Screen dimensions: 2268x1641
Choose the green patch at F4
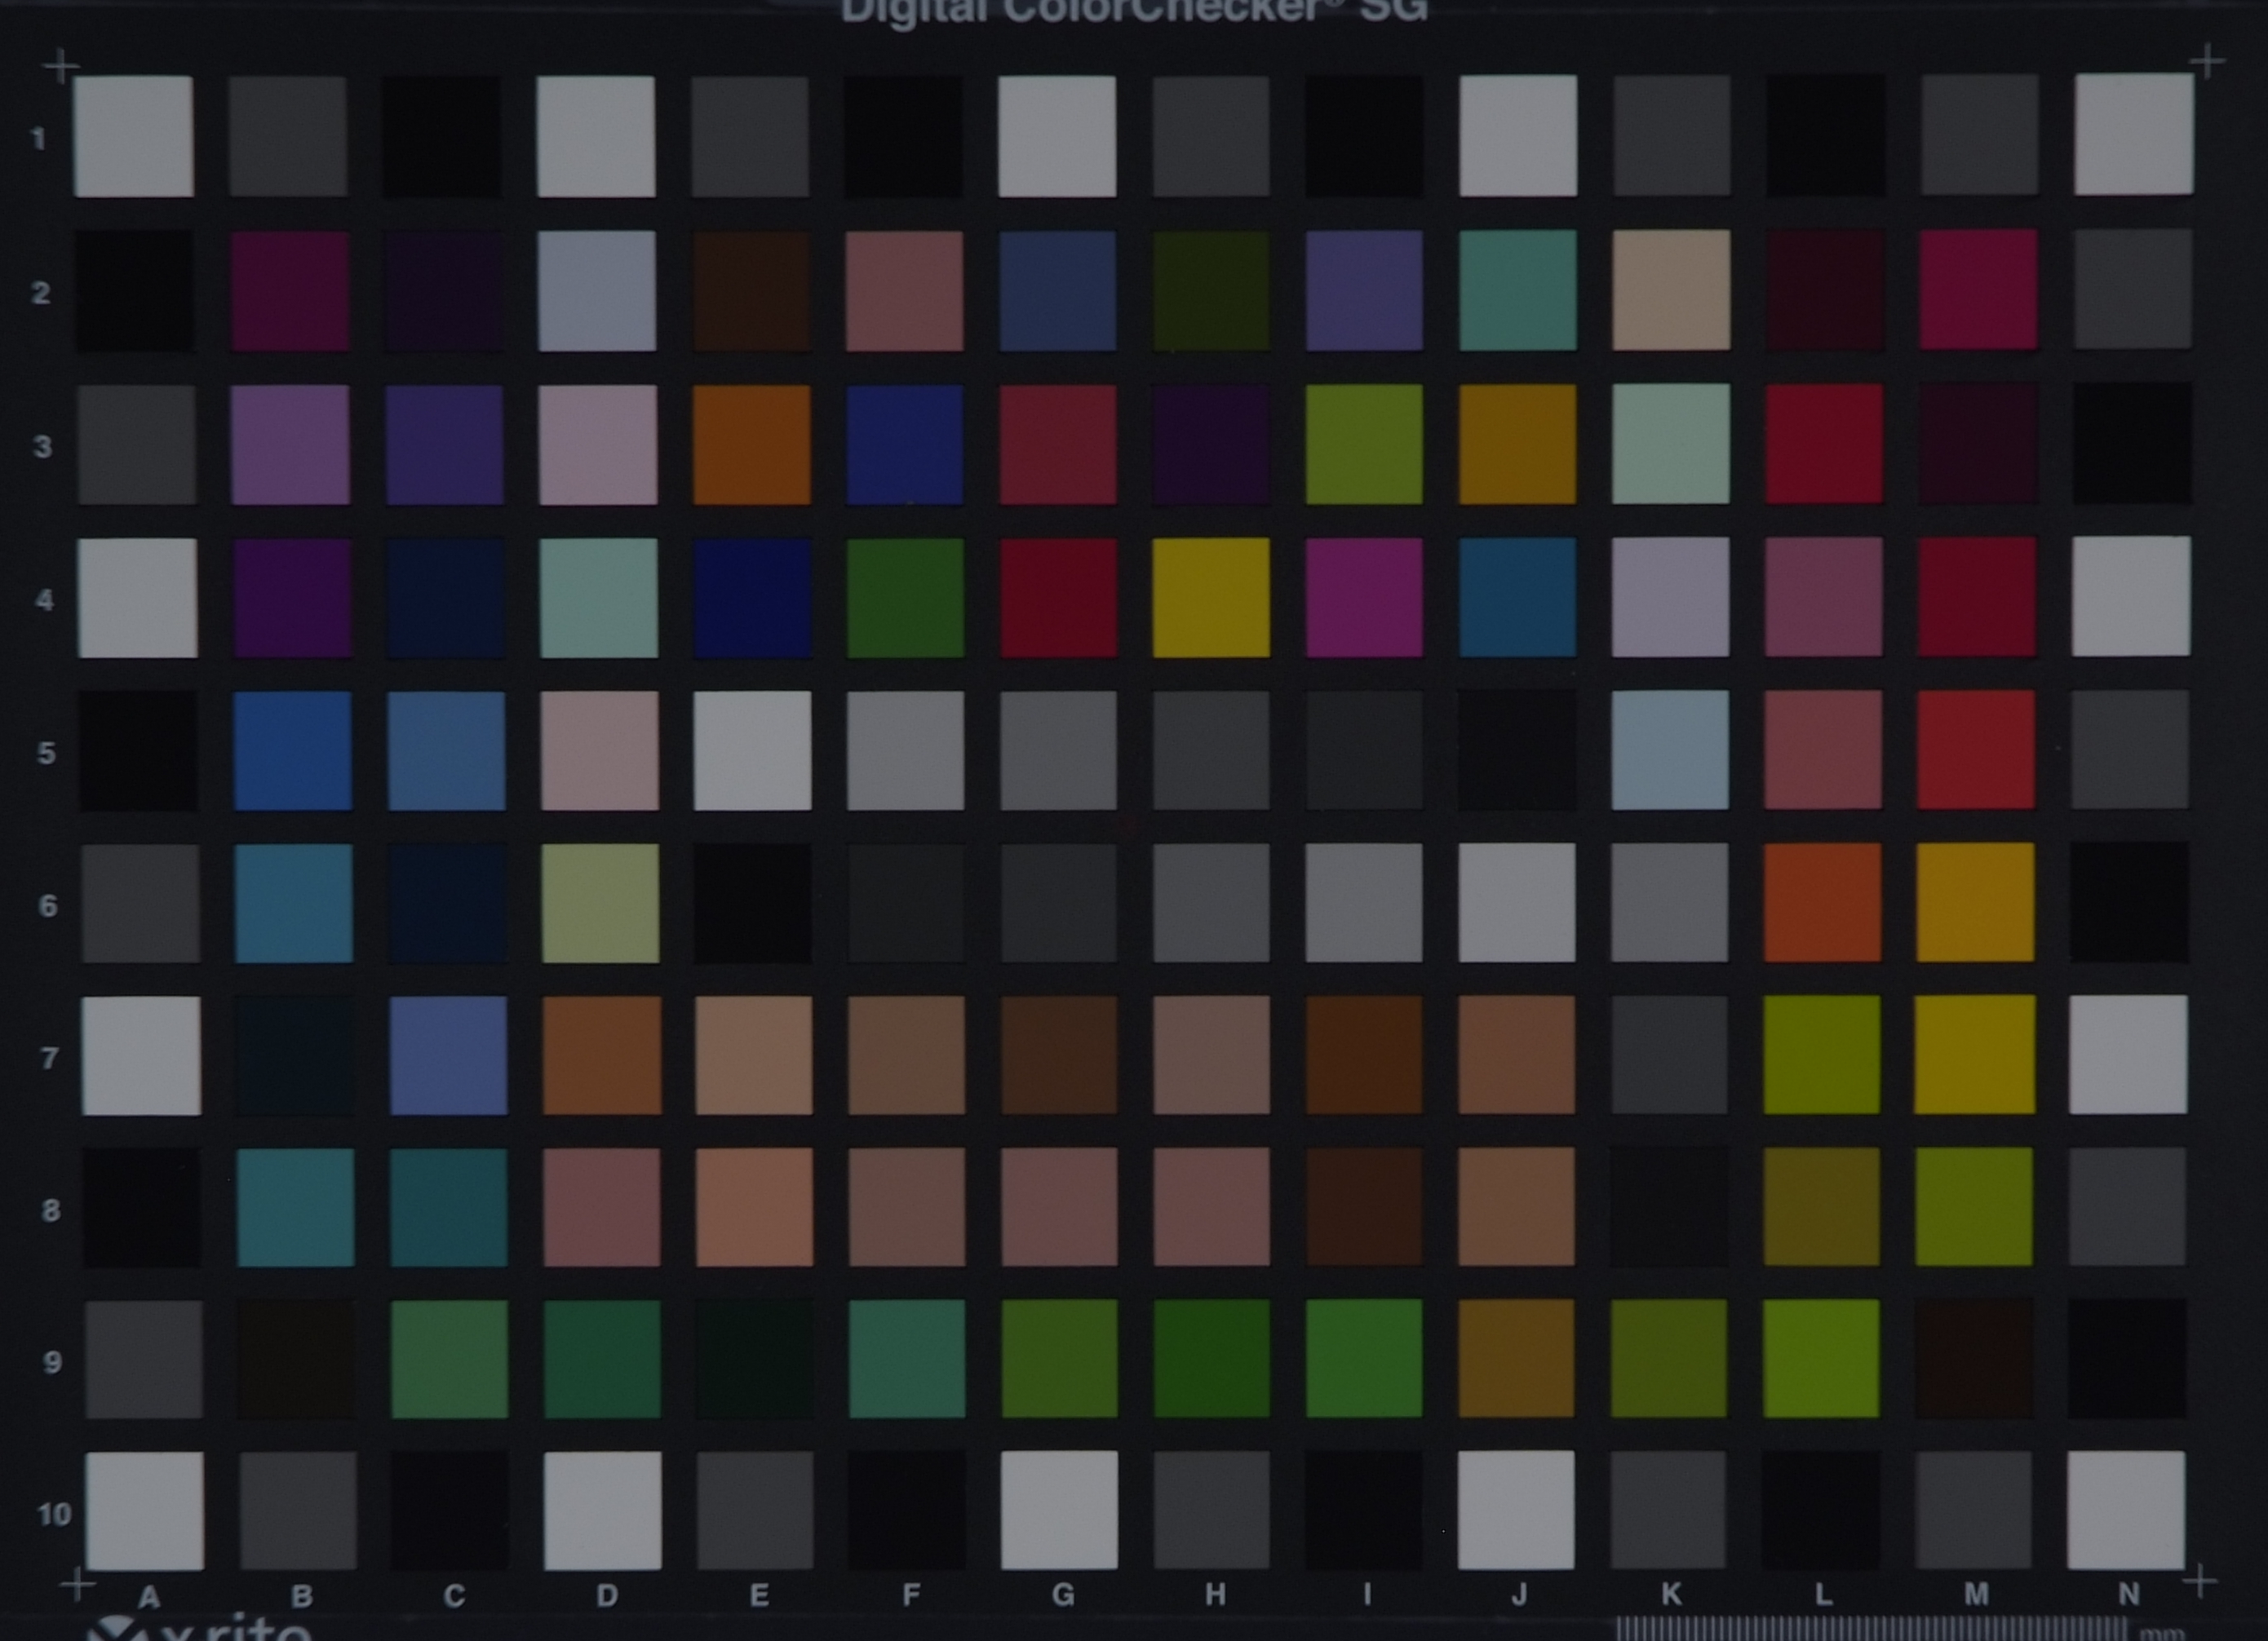point(905,598)
